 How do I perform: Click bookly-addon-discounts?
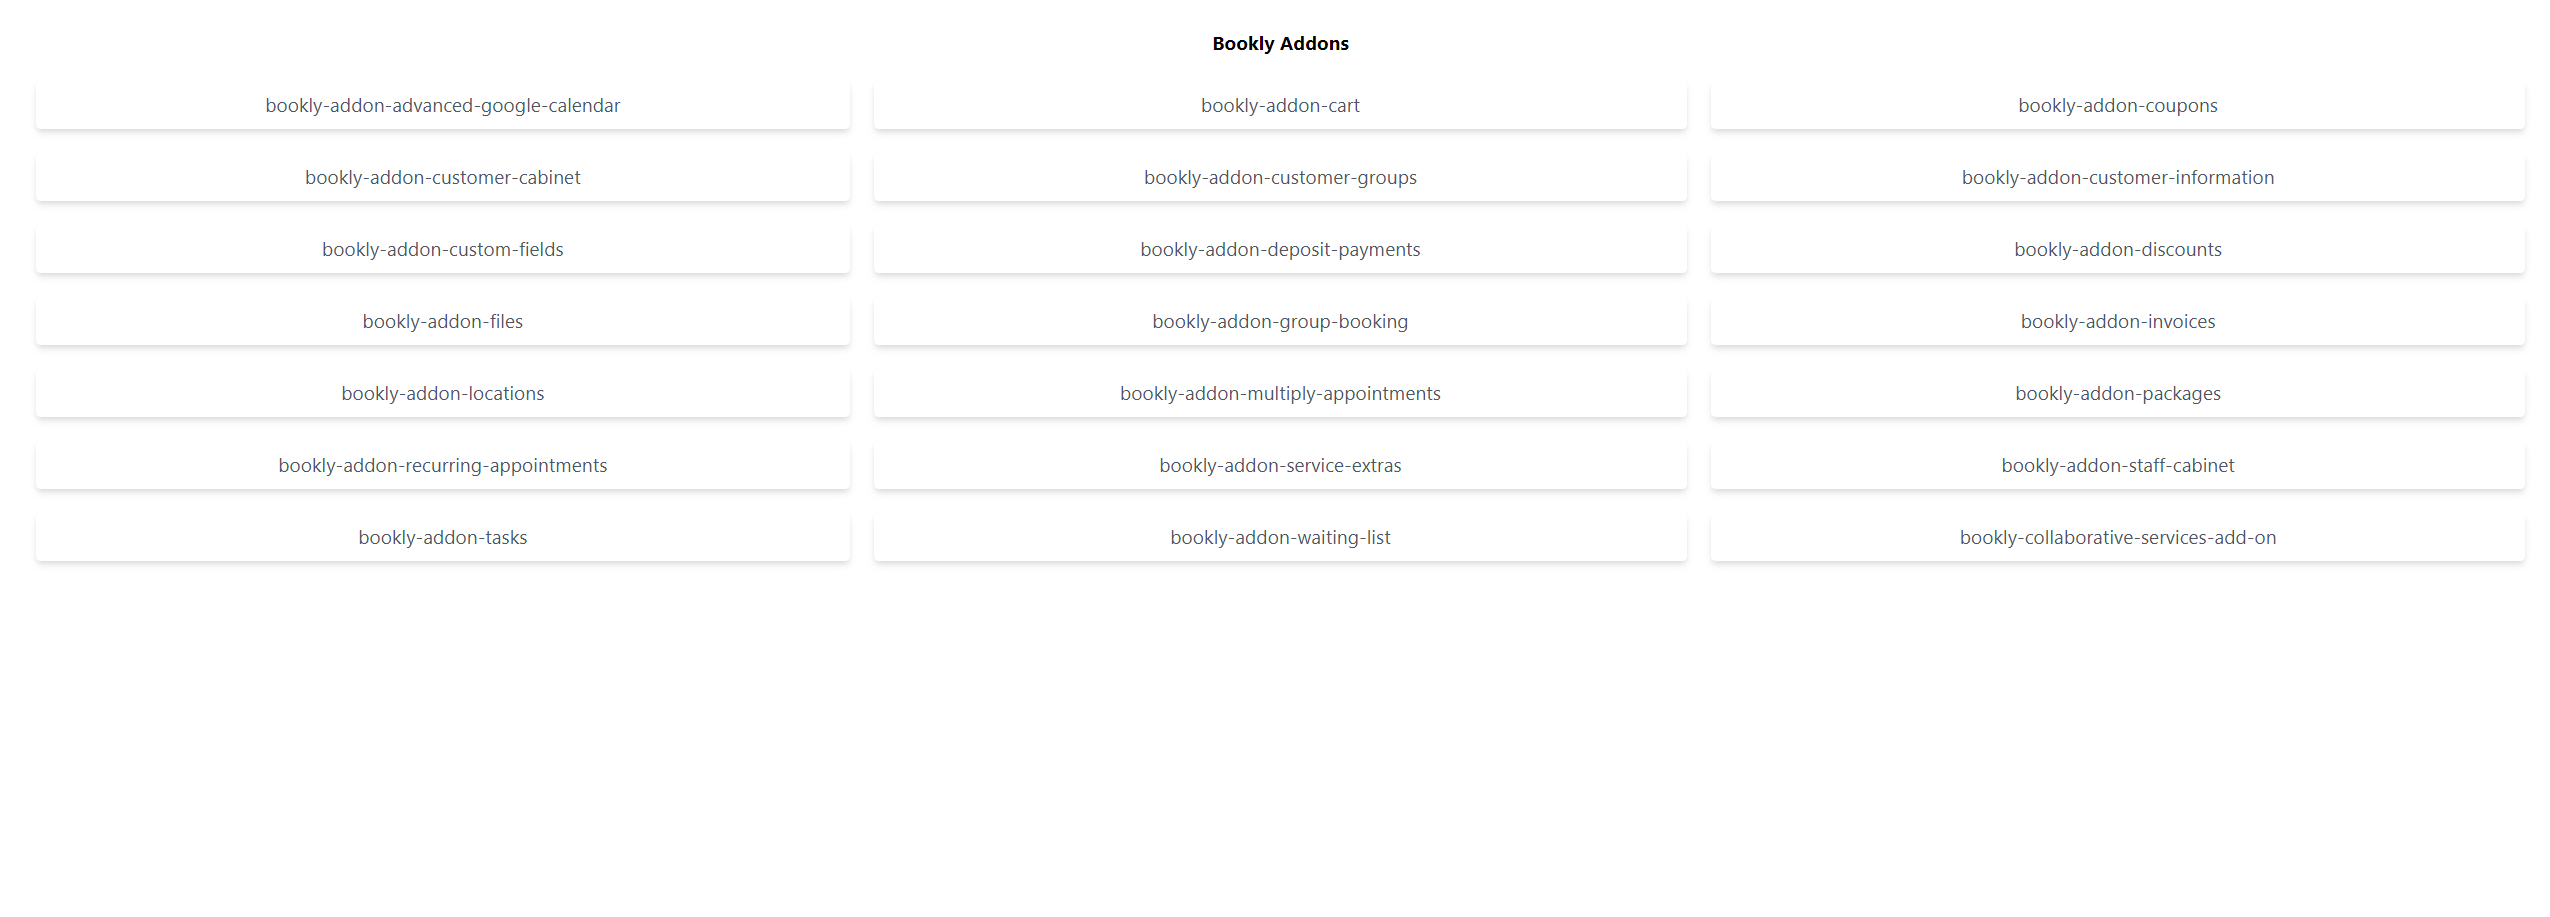(2117, 250)
